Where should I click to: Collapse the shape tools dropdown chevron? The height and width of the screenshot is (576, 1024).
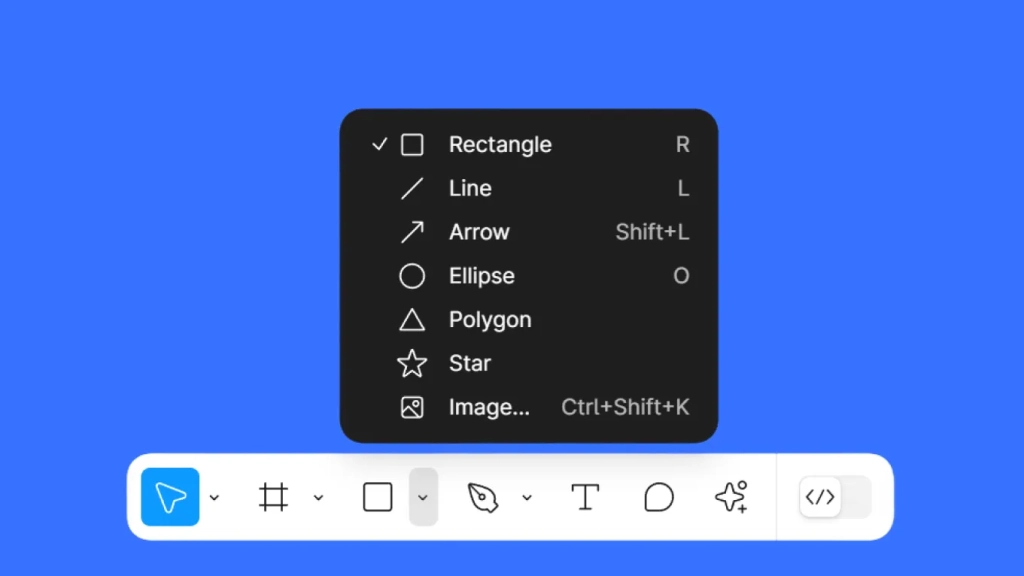[423, 497]
